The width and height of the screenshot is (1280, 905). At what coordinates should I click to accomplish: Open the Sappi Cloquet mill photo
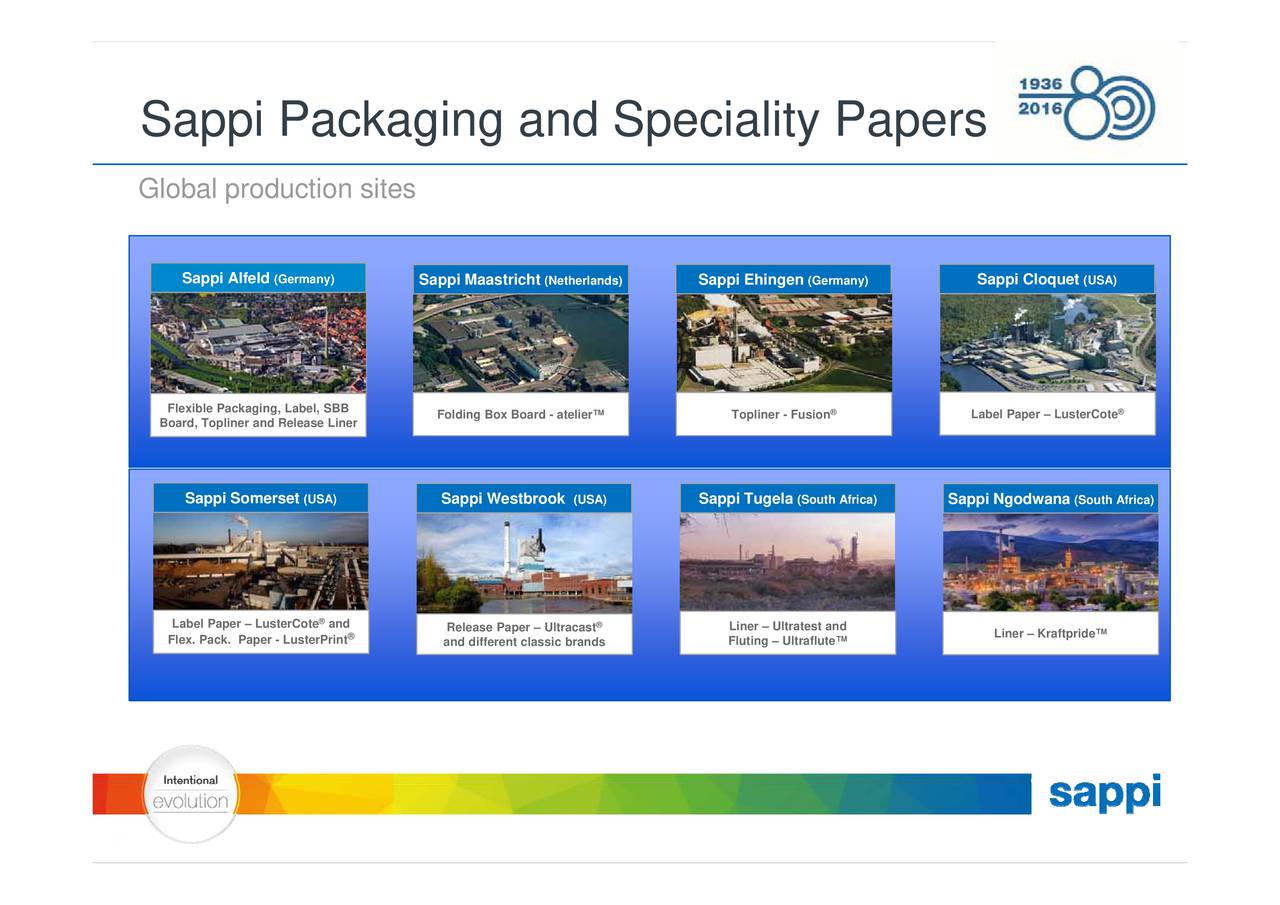coord(1047,343)
